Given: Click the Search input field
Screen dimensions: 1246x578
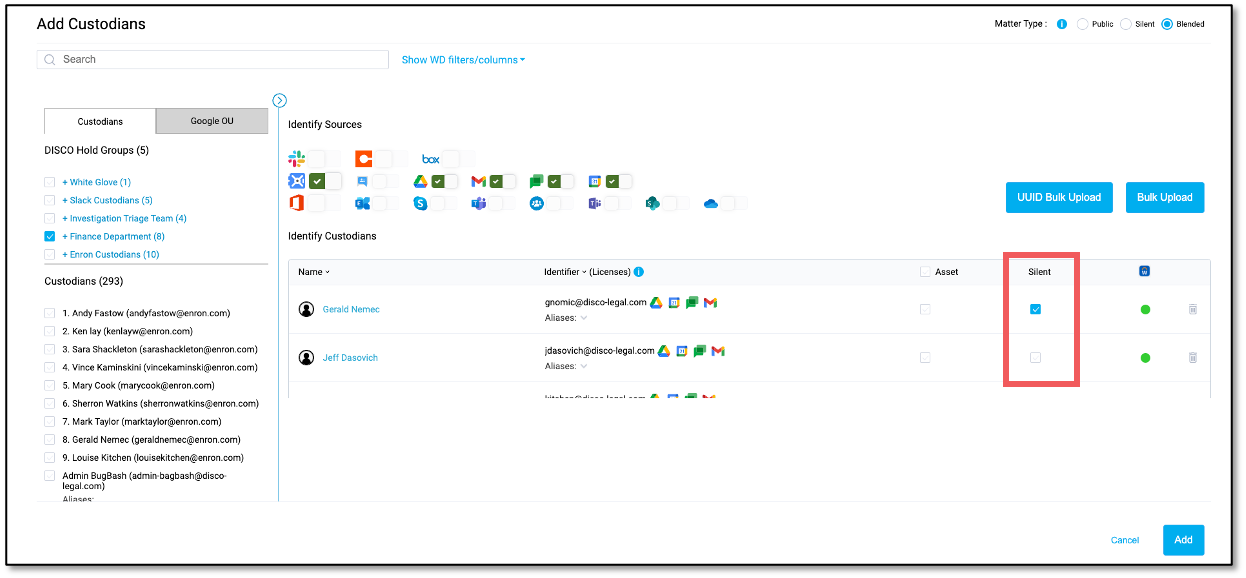Looking at the screenshot, I should coord(213,60).
